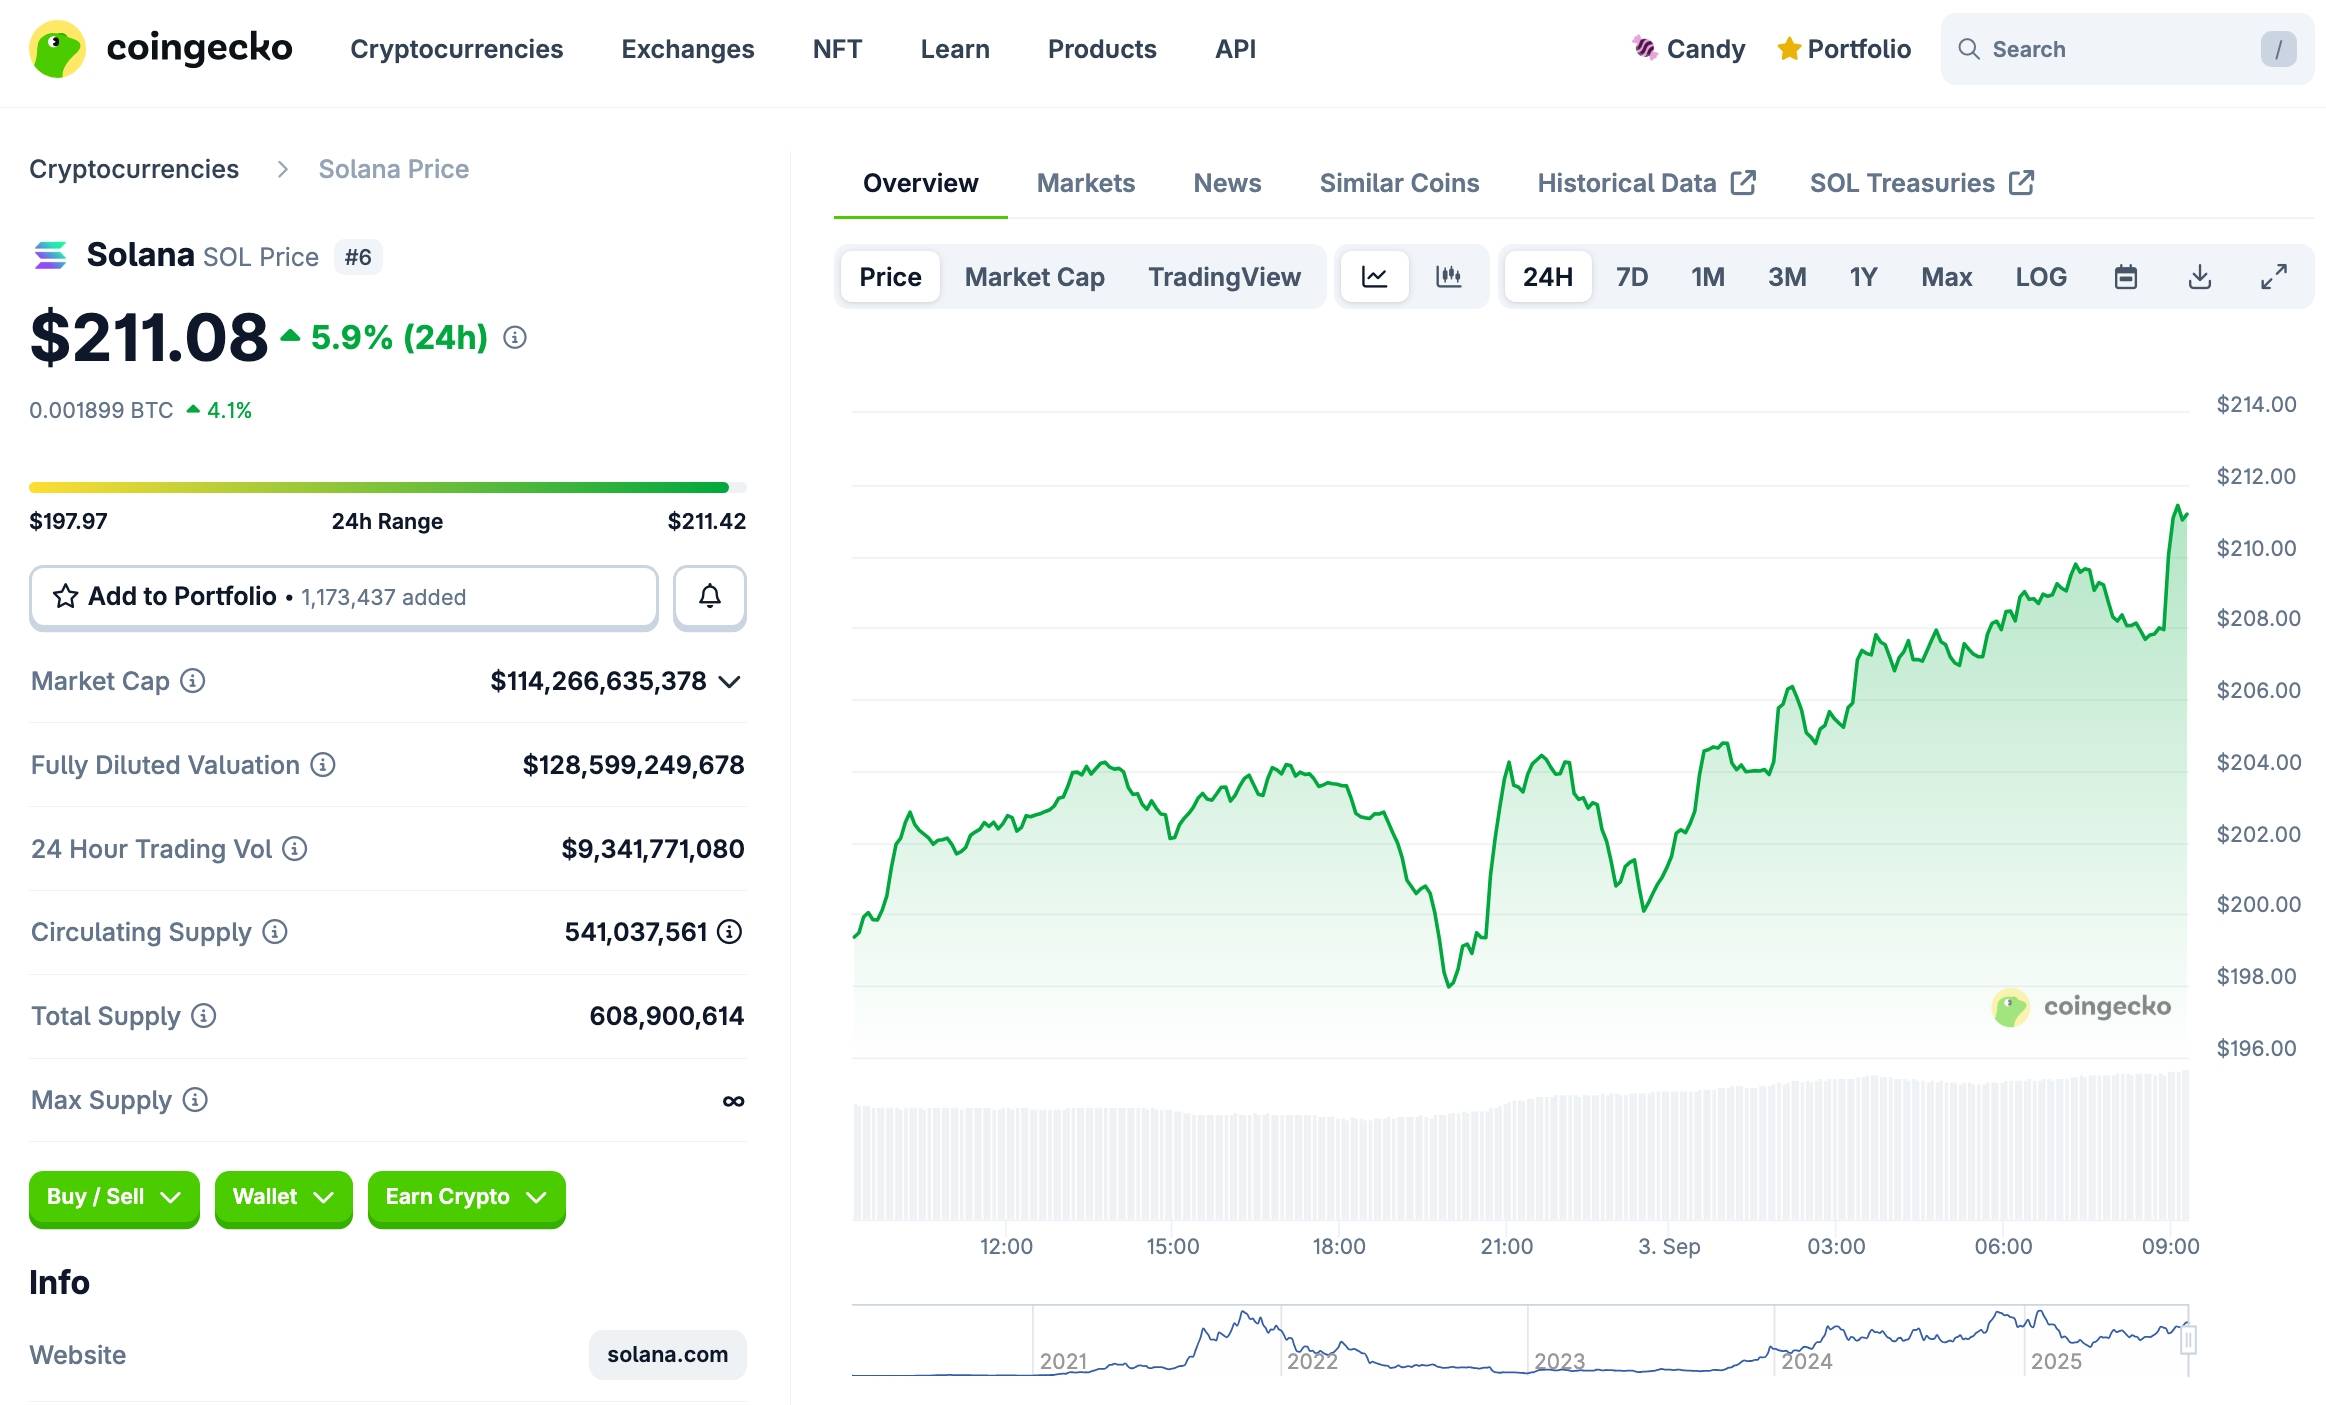Click the 24 Hour Trading Vol info icon

pos(295,849)
